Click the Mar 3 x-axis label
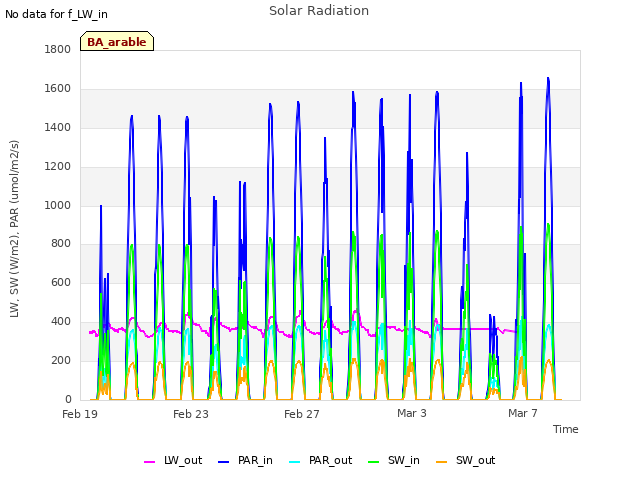Viewport: 640px width, 480px height. click(412, 413)
